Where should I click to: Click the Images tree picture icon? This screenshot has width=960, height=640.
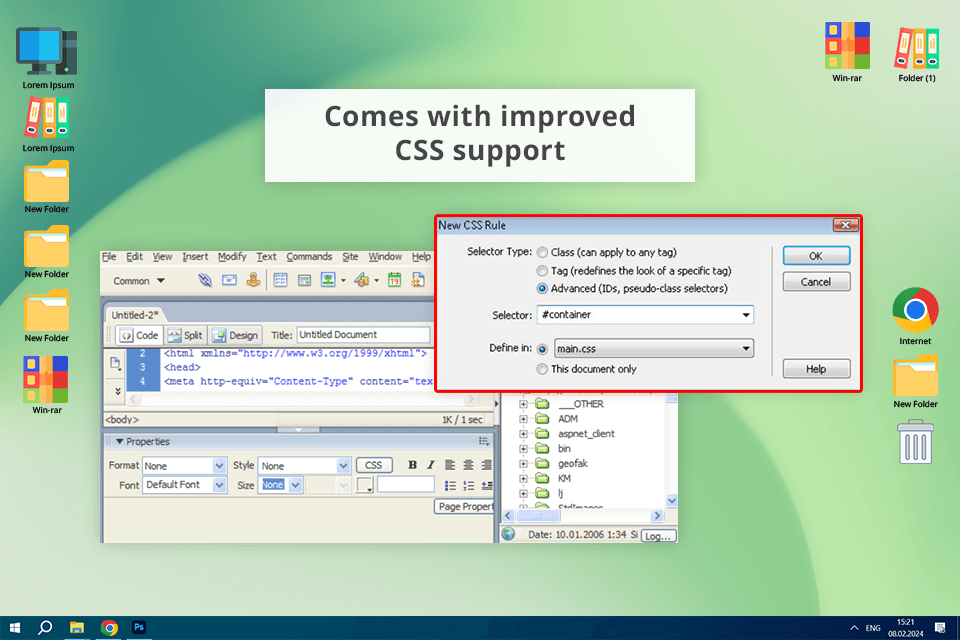pyautogui.click(x=328, y=280)
